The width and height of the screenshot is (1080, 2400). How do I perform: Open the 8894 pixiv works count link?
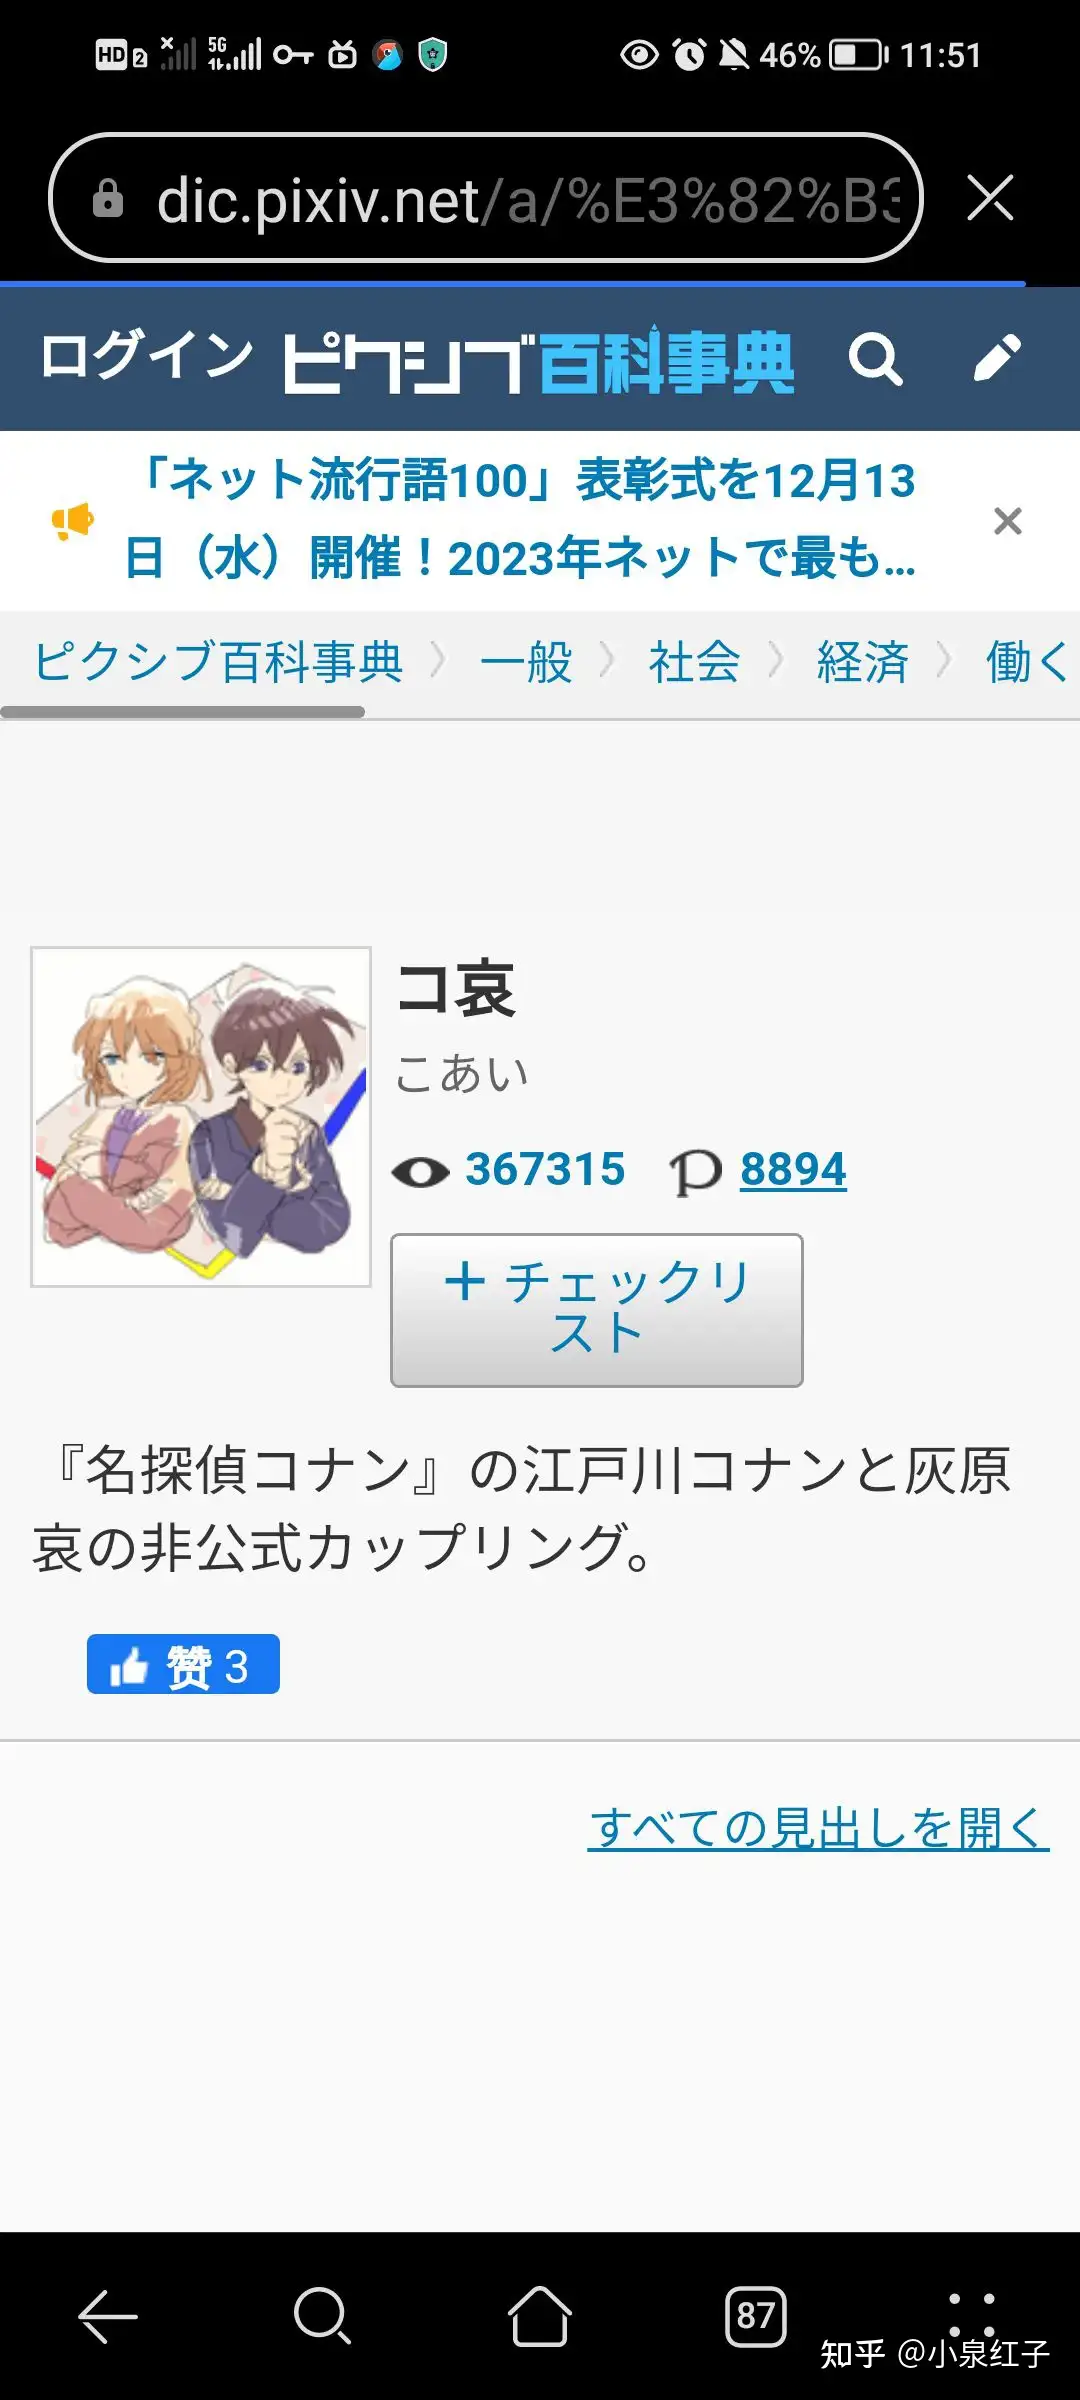click(x=793, y=1169)
